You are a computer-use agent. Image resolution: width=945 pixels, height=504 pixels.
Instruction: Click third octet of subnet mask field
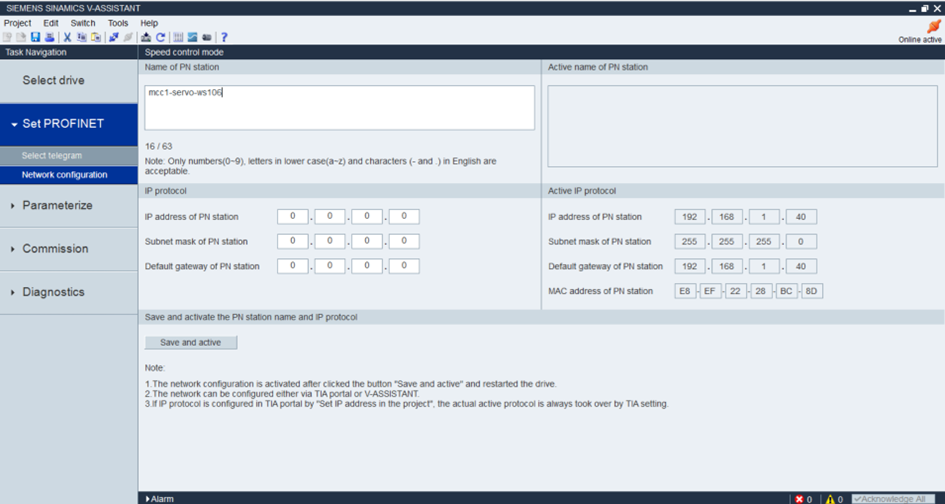[367, 242]
